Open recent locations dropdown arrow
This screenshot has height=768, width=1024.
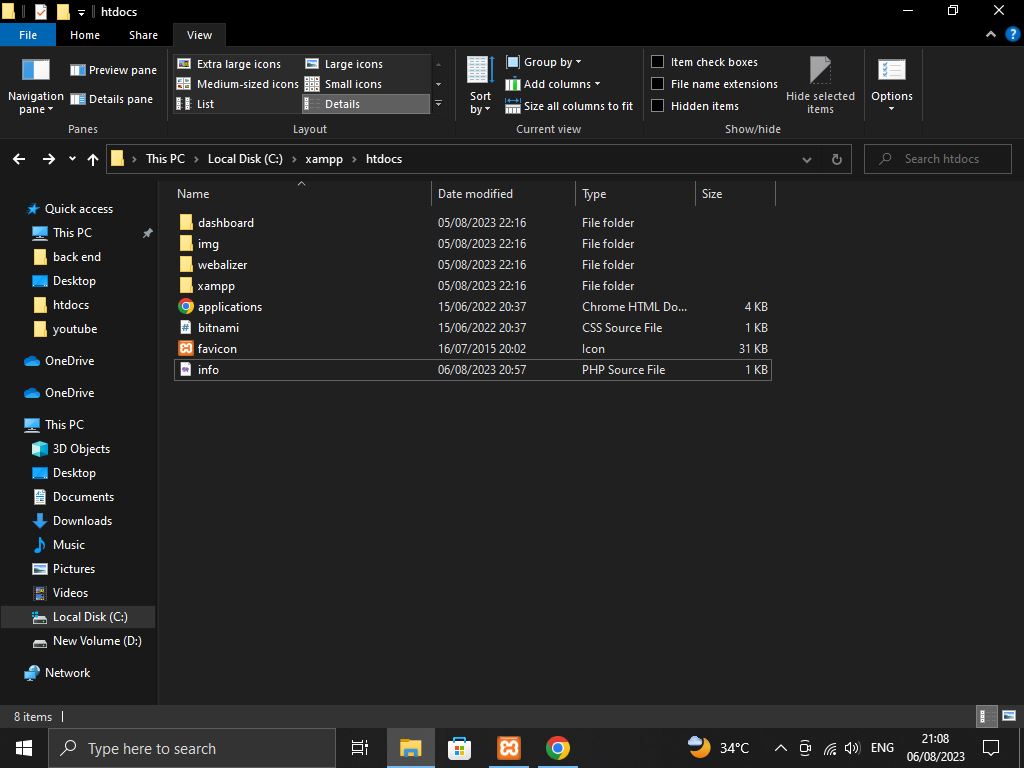click(x=72, y=159)
